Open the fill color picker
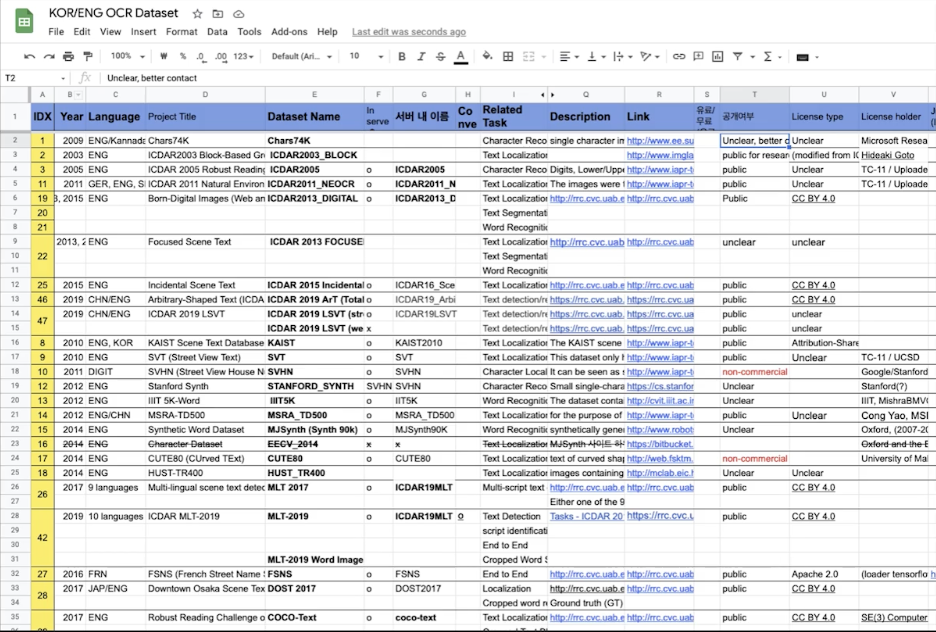 pos(487,56)
